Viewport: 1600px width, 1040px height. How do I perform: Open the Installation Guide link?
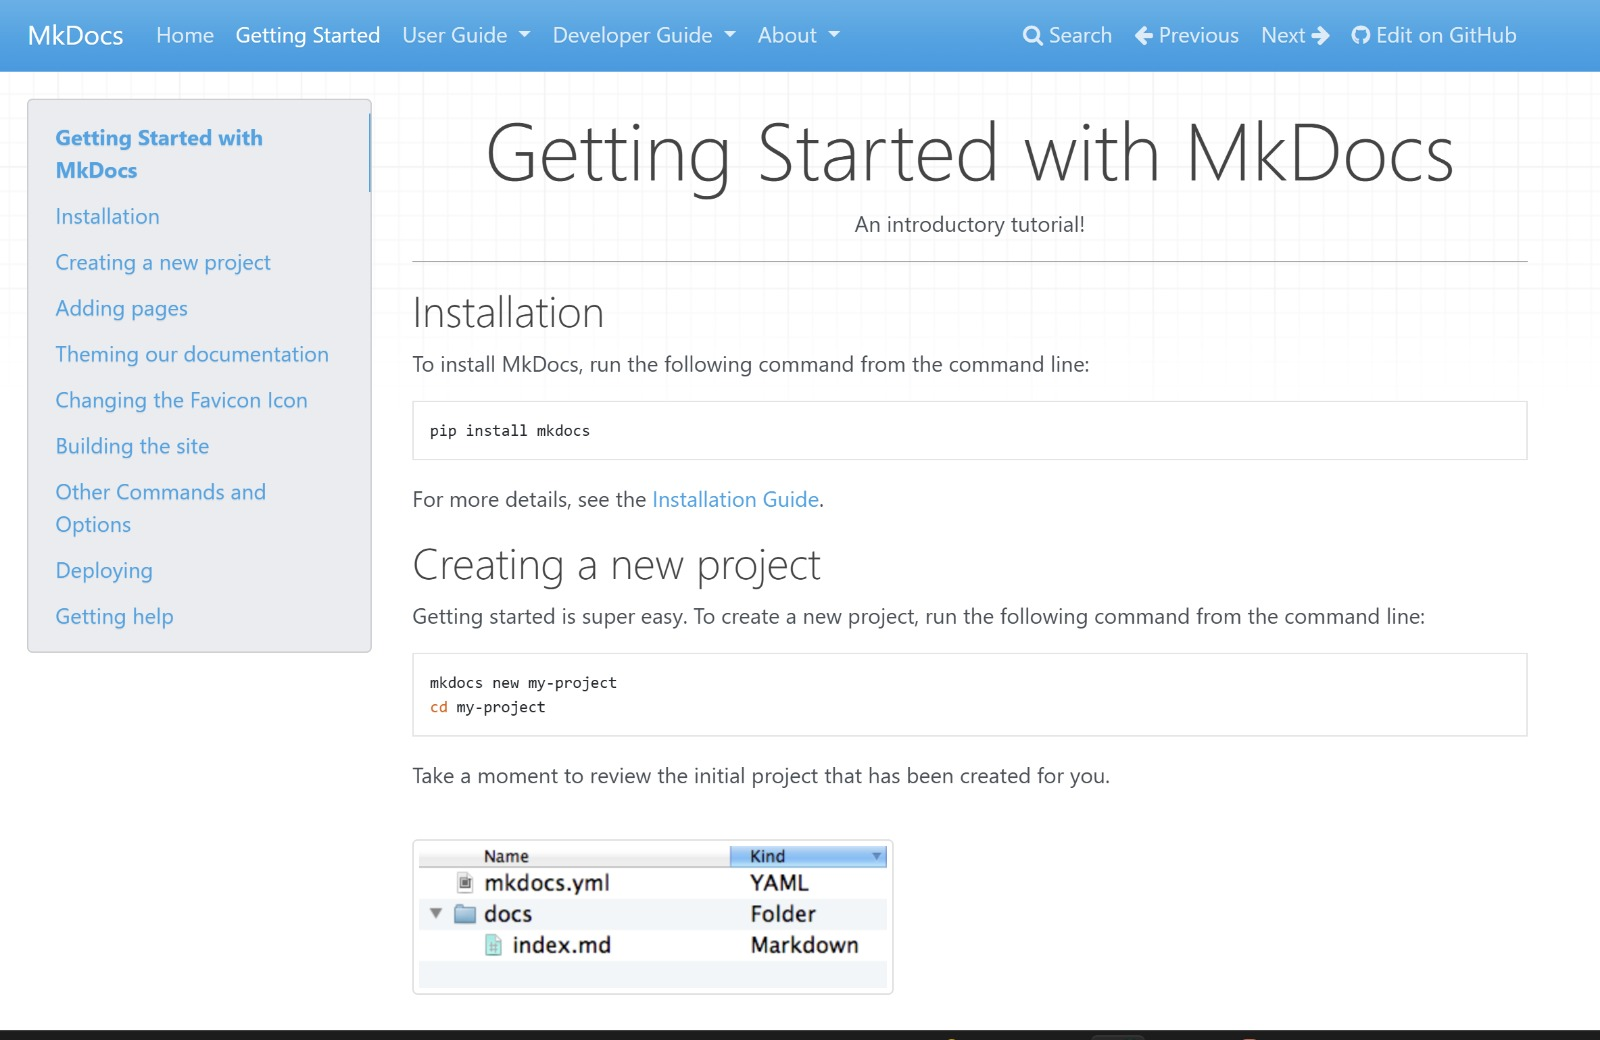(735, 500)
